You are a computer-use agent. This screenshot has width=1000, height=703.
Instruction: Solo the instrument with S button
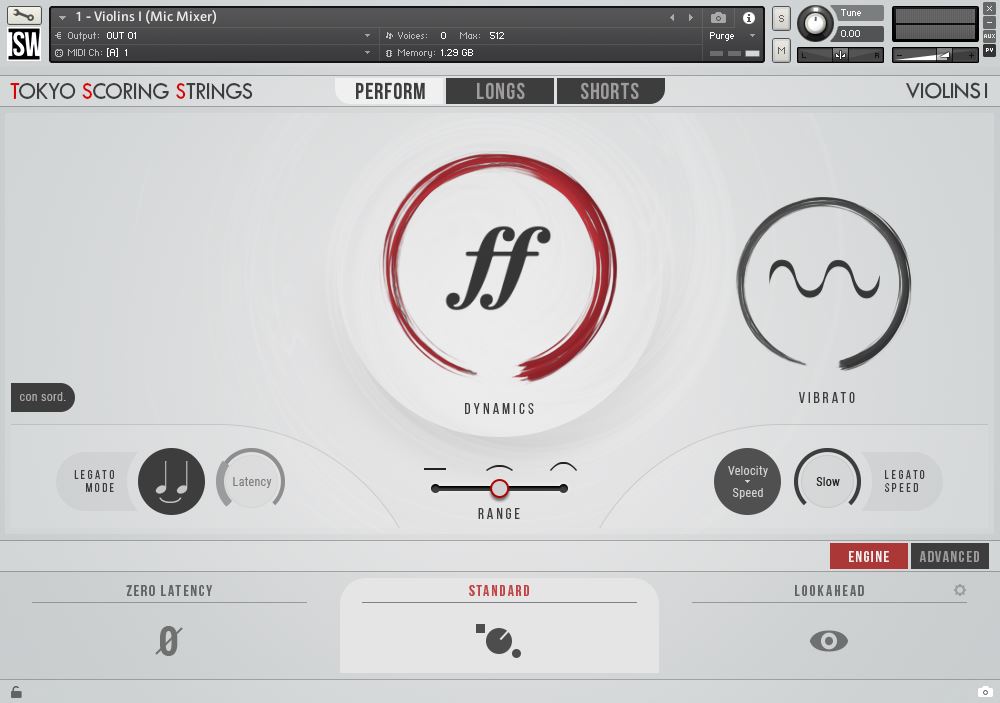tap(781, 18)
